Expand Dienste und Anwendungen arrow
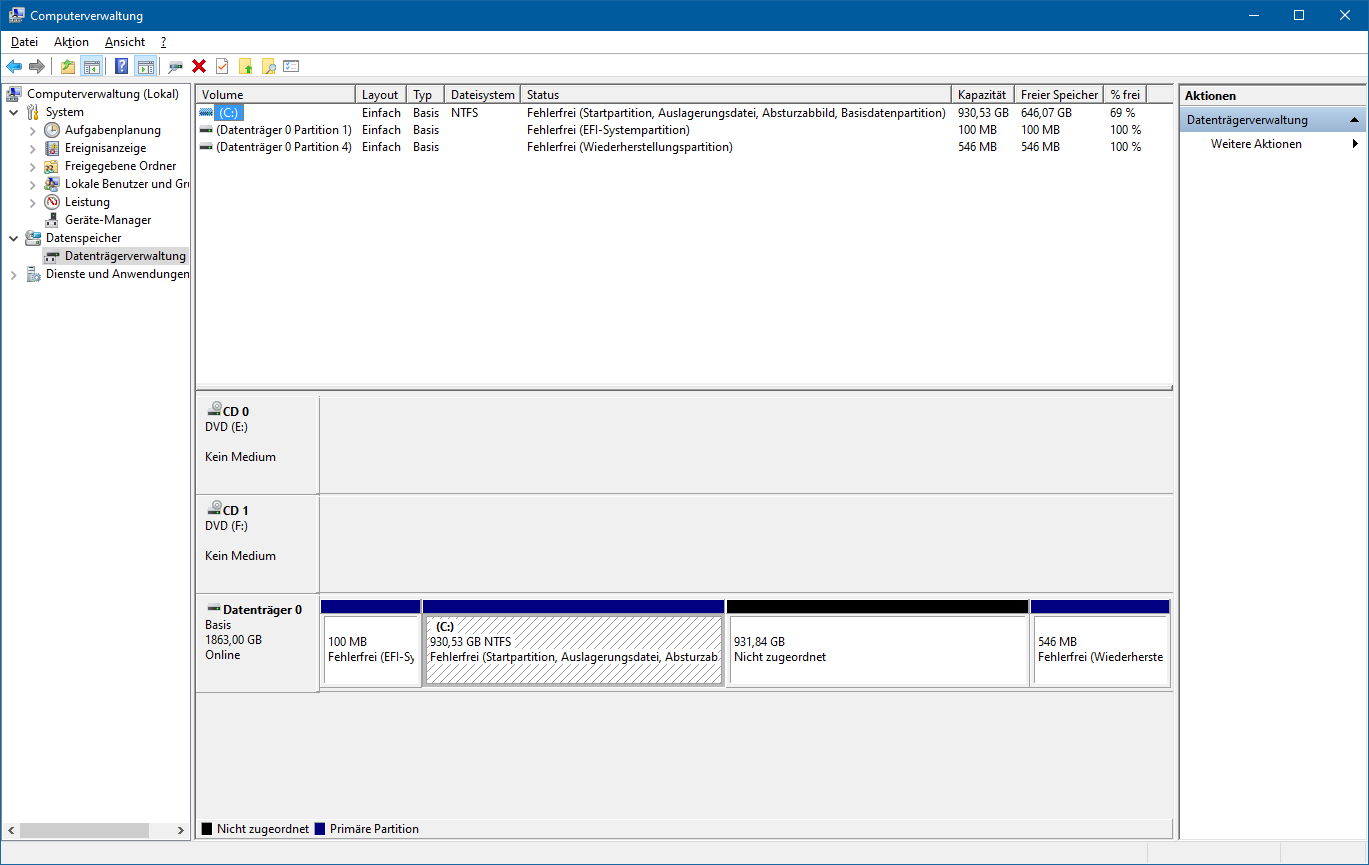 click(14, 274)
